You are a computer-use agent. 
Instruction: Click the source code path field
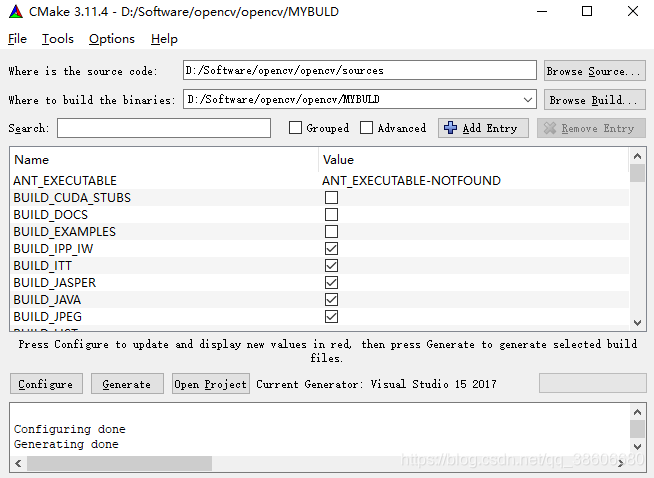click(360, 70)
